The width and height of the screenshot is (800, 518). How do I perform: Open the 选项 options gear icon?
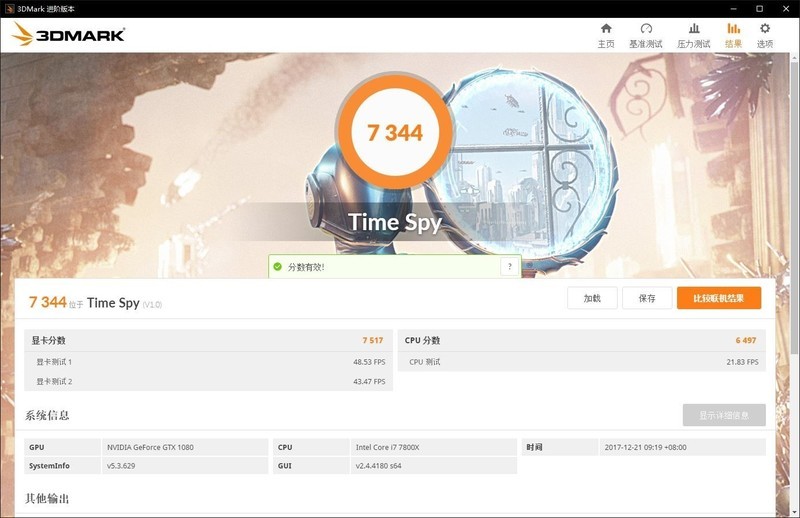click(765, 29)
